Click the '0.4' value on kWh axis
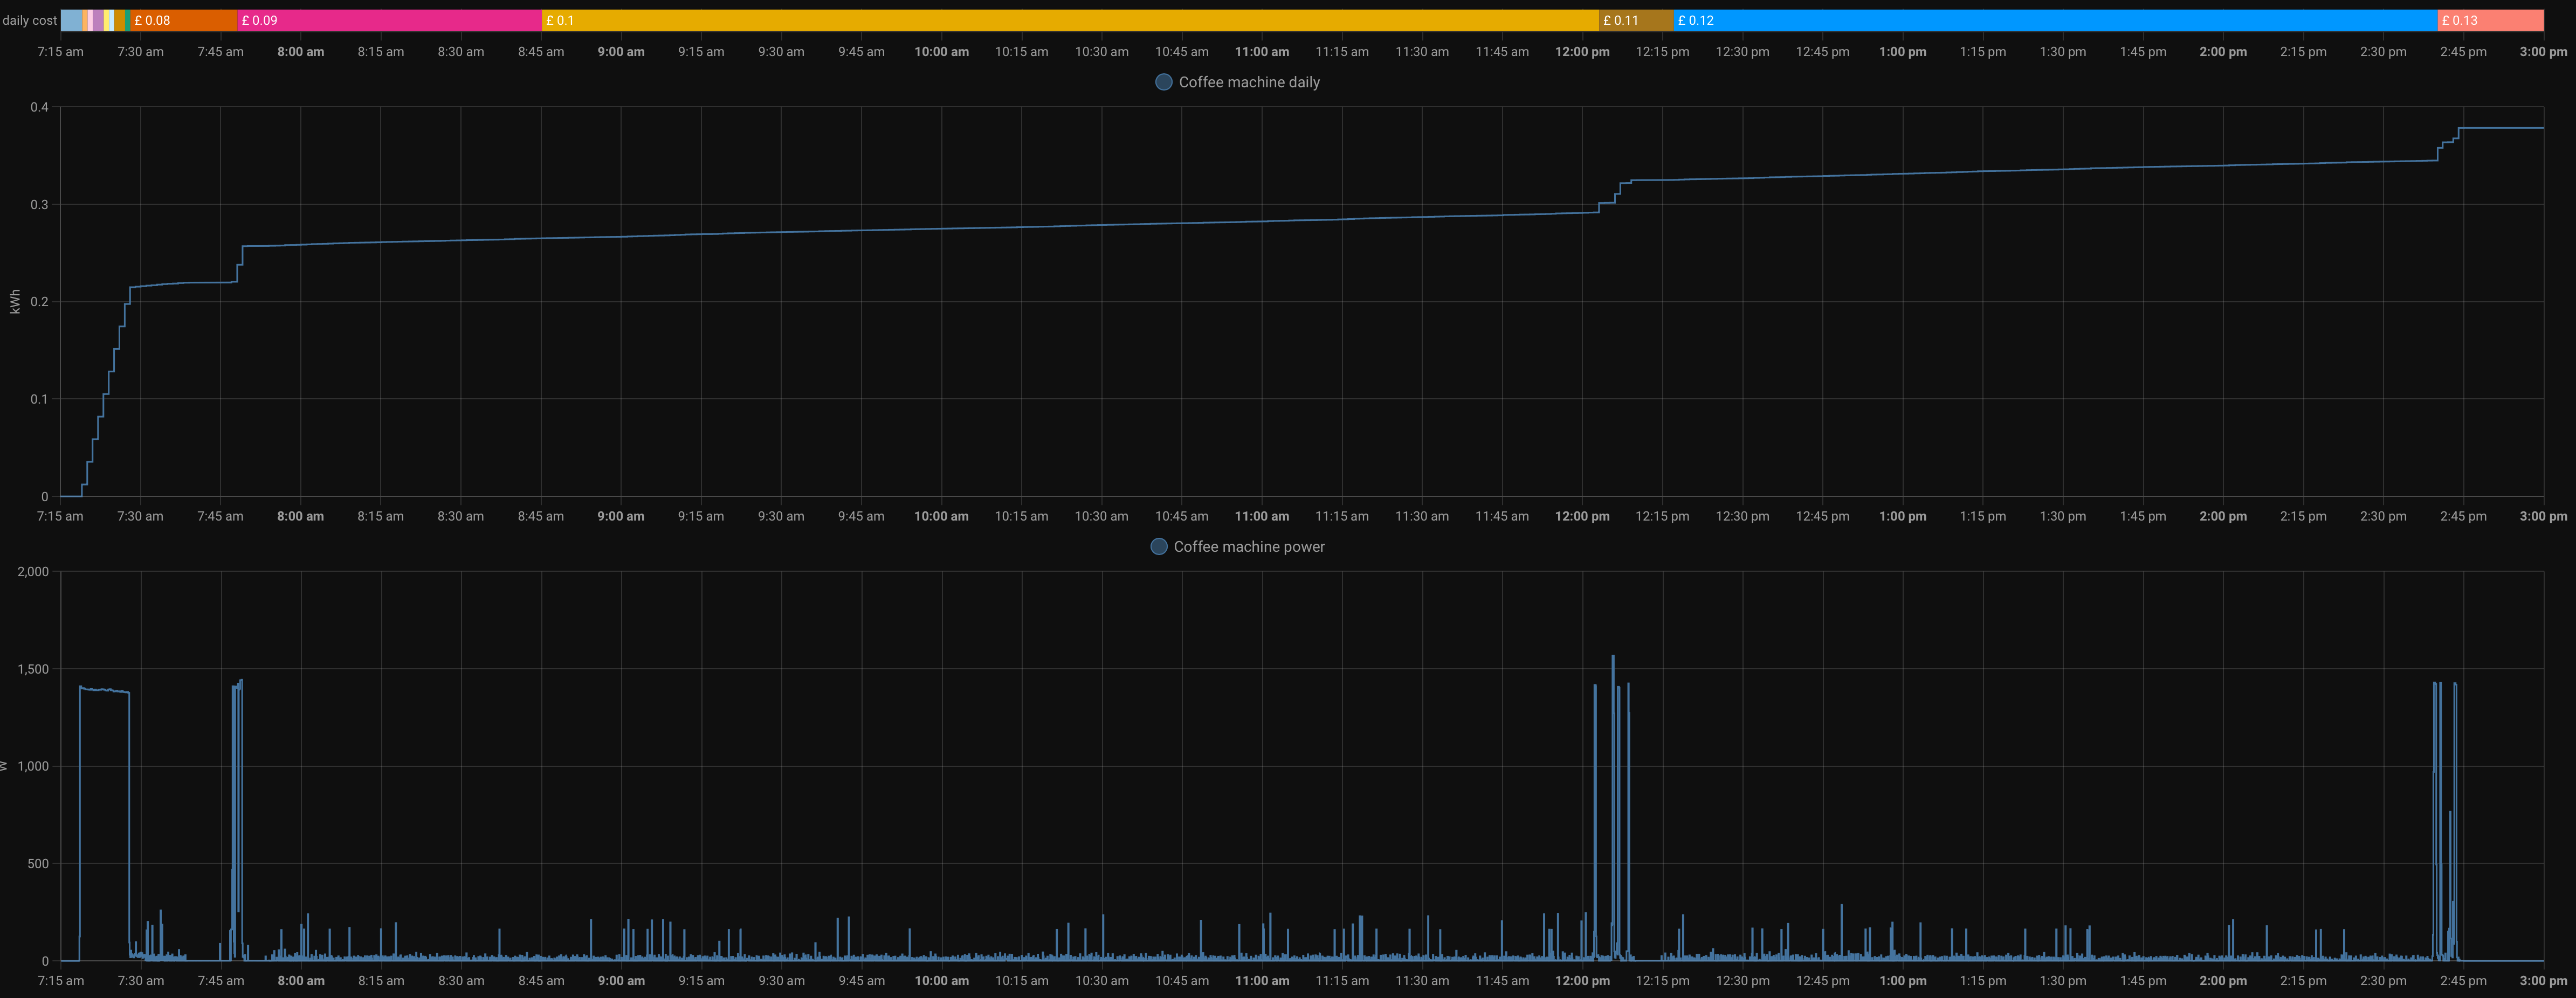2576x998 pixels. tap(39, 107)
